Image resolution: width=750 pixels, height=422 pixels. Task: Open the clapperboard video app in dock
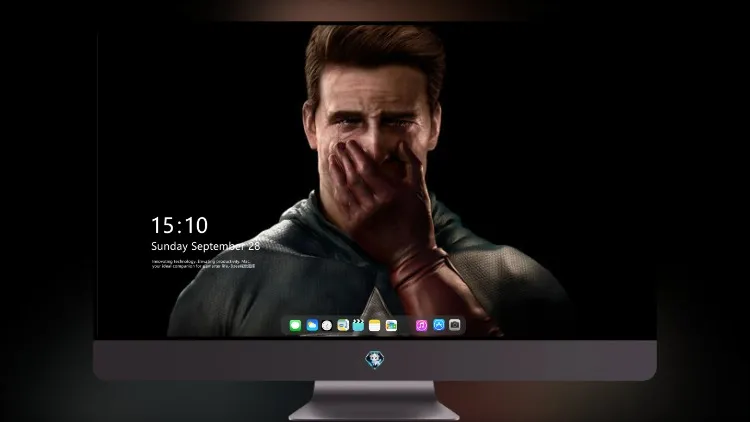coord(358,325)
